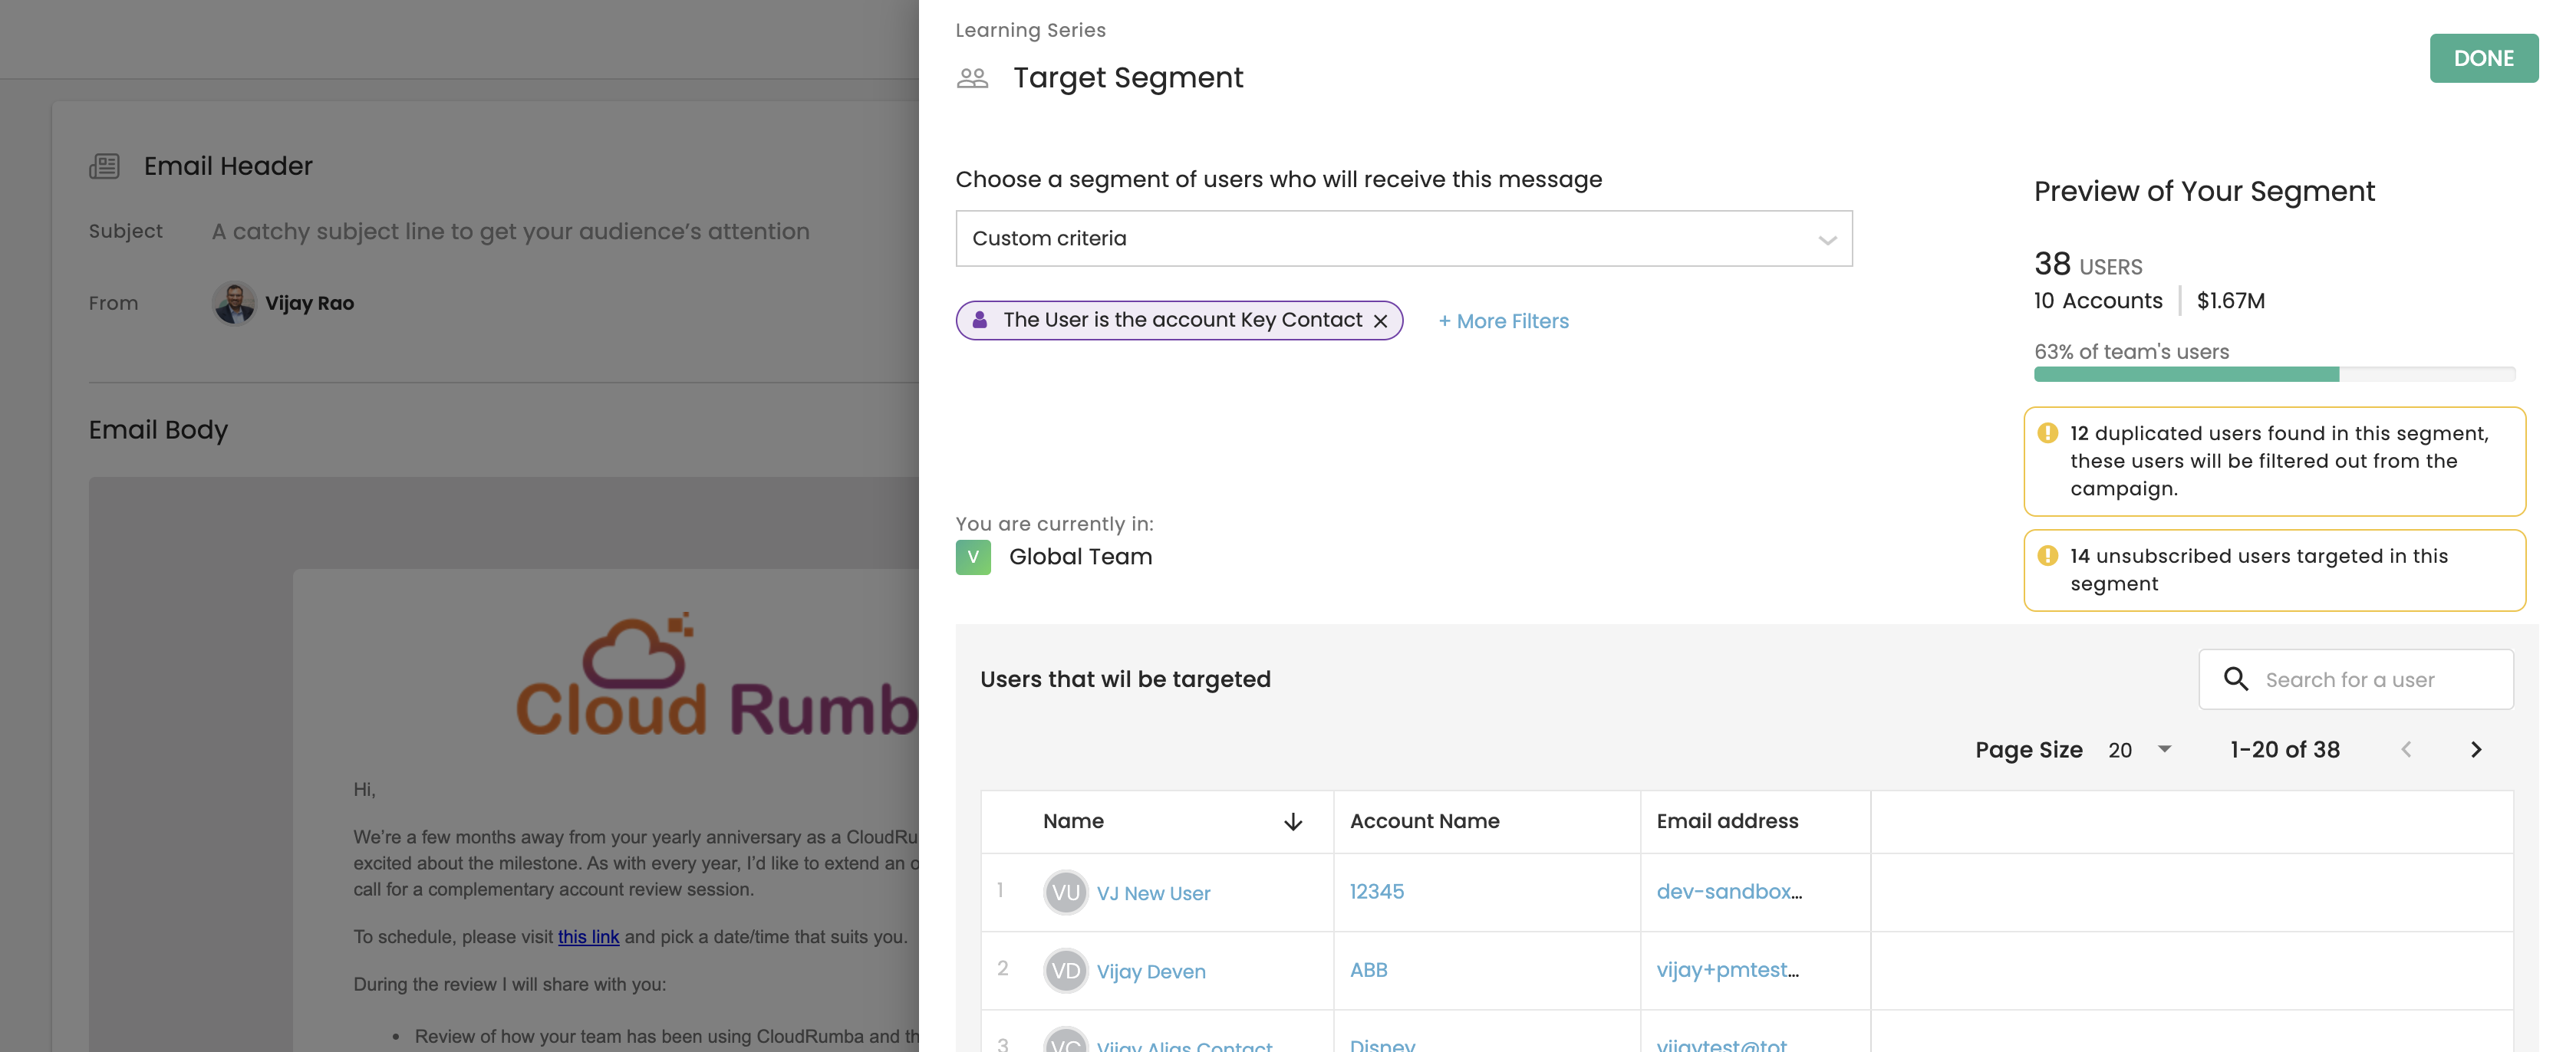Click the VD avatar icon

(1065, 970)
